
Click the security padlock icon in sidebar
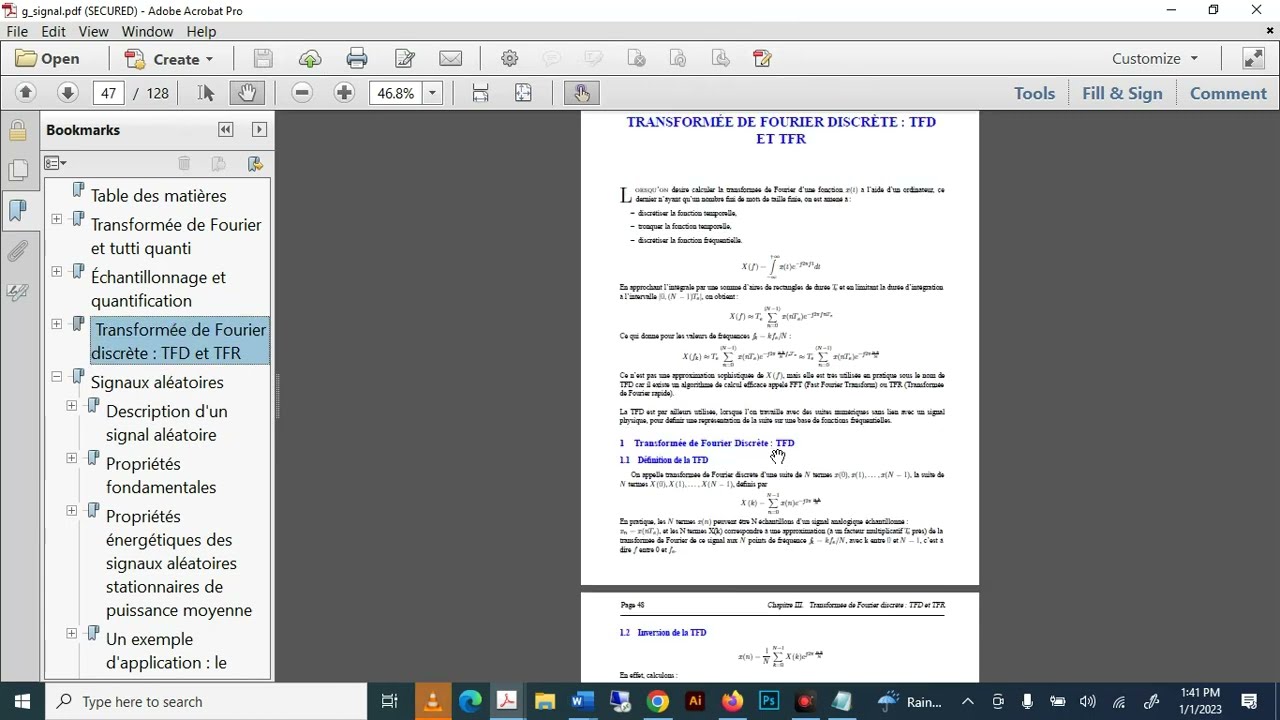pyautogui.click(x=17, y=130)
